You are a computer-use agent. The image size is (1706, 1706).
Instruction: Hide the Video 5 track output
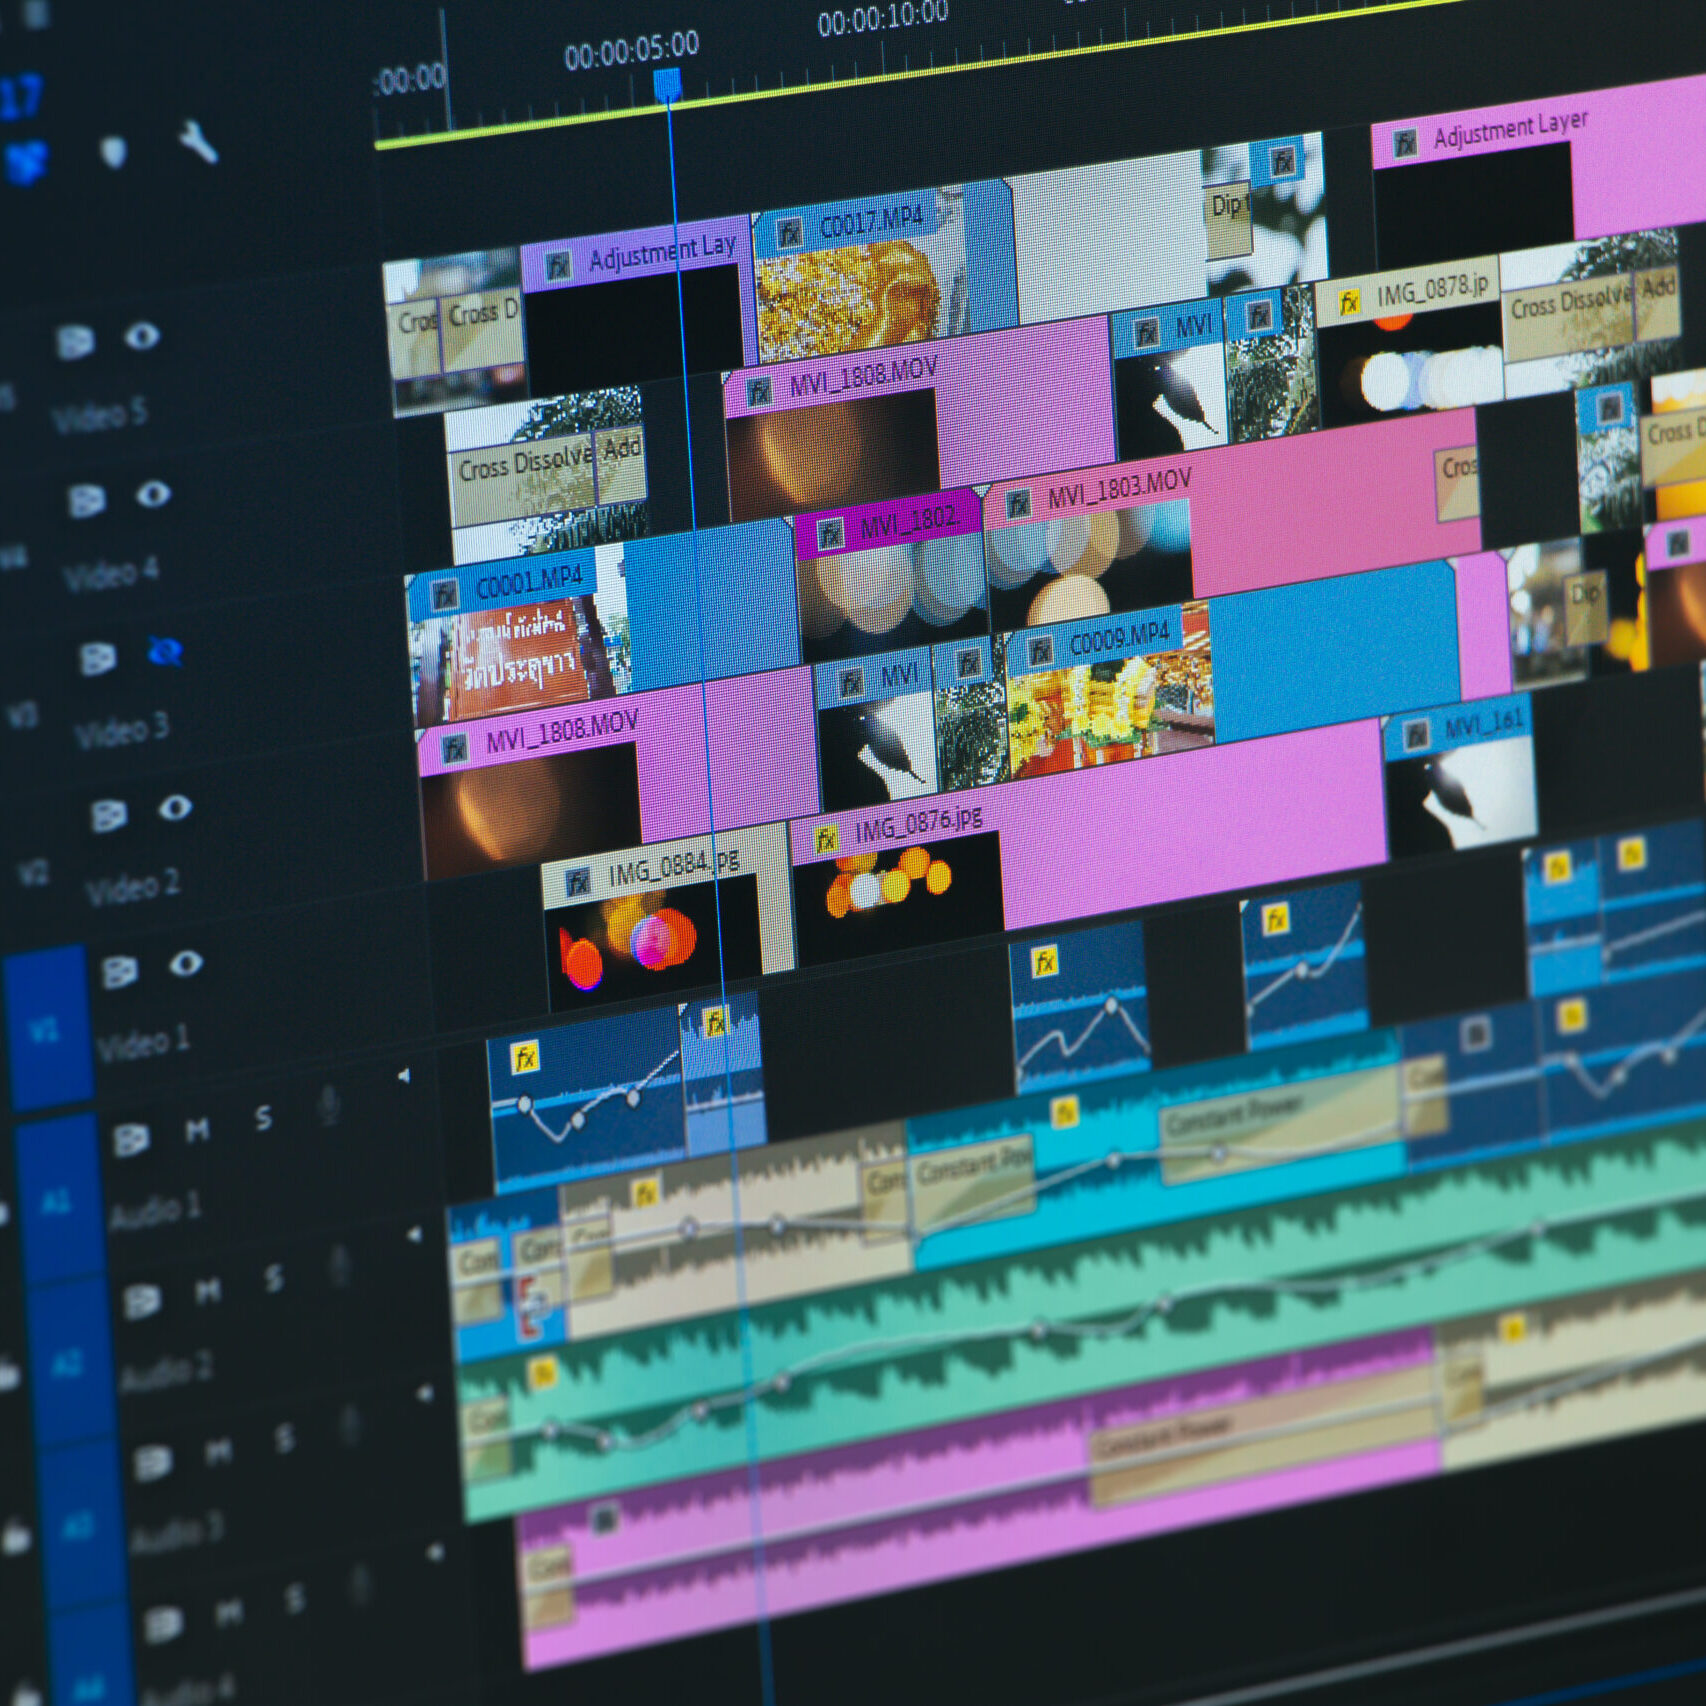click(x=144, y=336)
